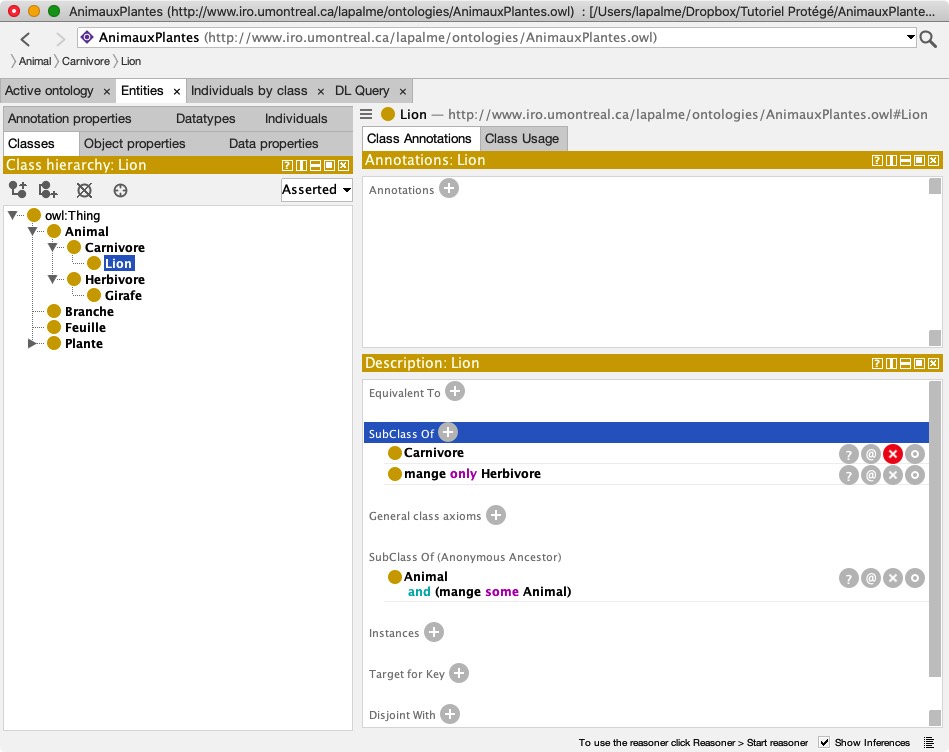This screenshot has height=752, width=949.
Task: Add a new annotation with plus icon
Action: tap(449, 188)
